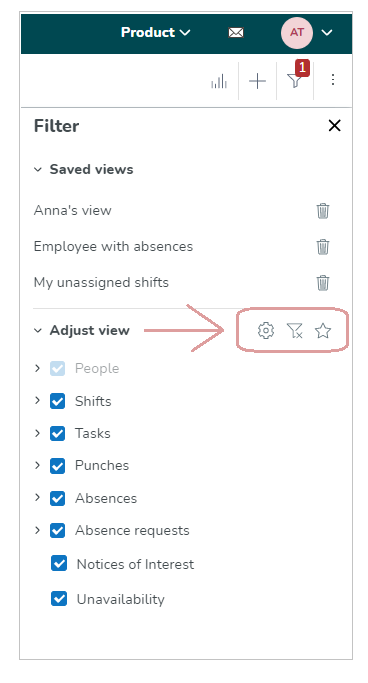
Task: Save view using the star icon
Action: (323, 331)
